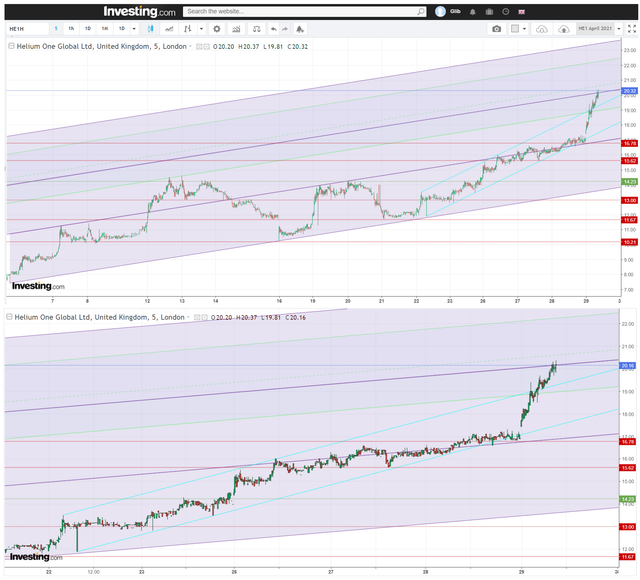This screenshot has height=580, width=640.
Task: Click the magnifier search icon
Action: (x=421, y=11)
